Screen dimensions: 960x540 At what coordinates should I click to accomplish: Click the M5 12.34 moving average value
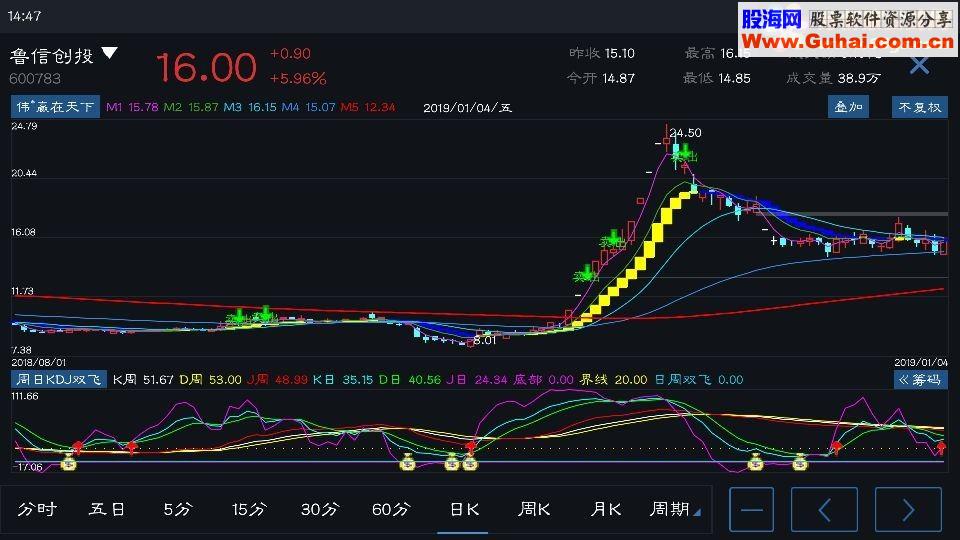tap(367, 107)
